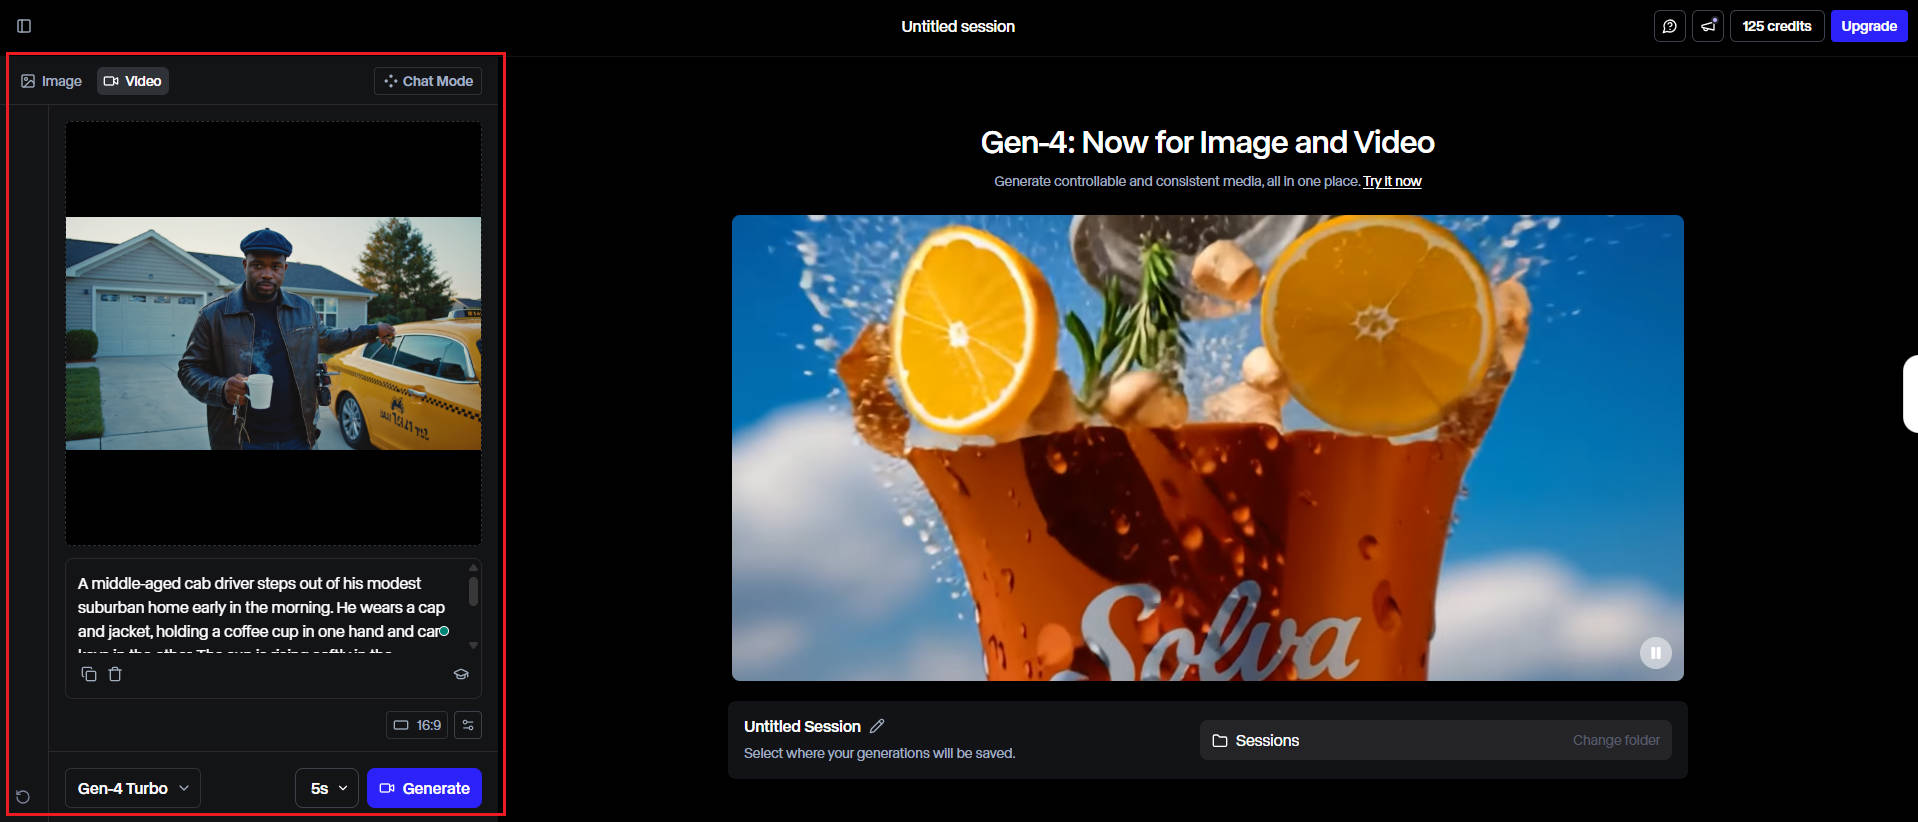Screen dimensions: 1918x822
Task: Click the Untitled Session label beside the pencil
Action: (x=802, y=726)
